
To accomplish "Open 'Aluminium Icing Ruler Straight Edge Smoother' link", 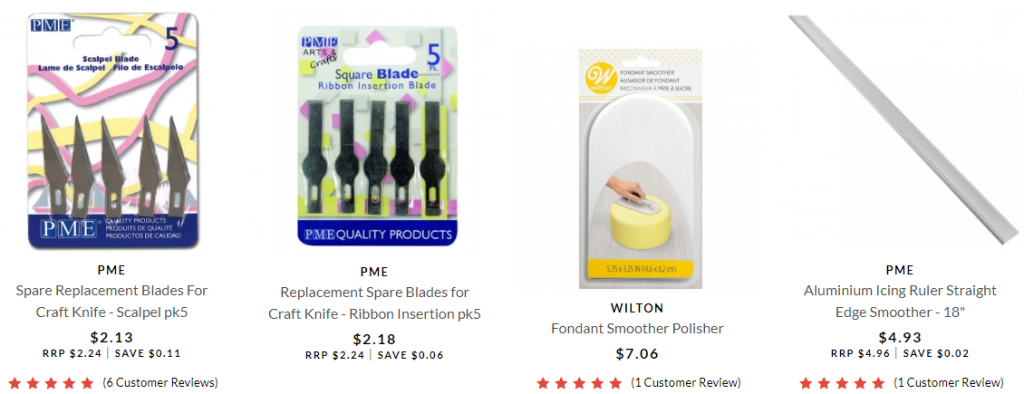I will (900, 301).
